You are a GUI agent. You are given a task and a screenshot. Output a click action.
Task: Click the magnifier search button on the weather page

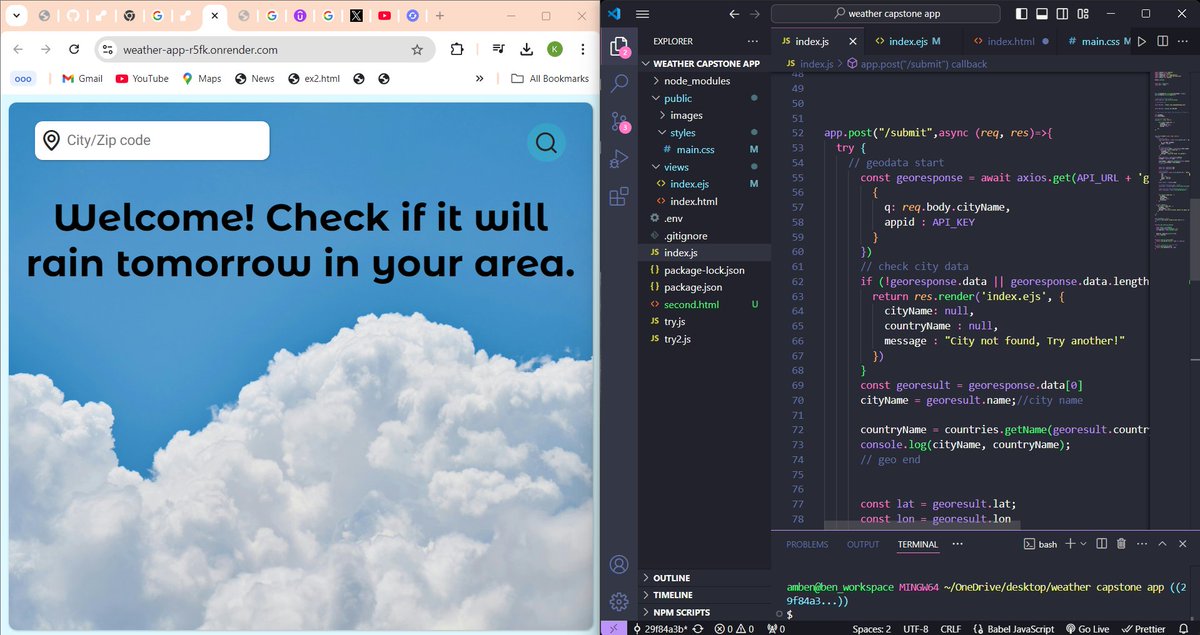tap(546, 143)
